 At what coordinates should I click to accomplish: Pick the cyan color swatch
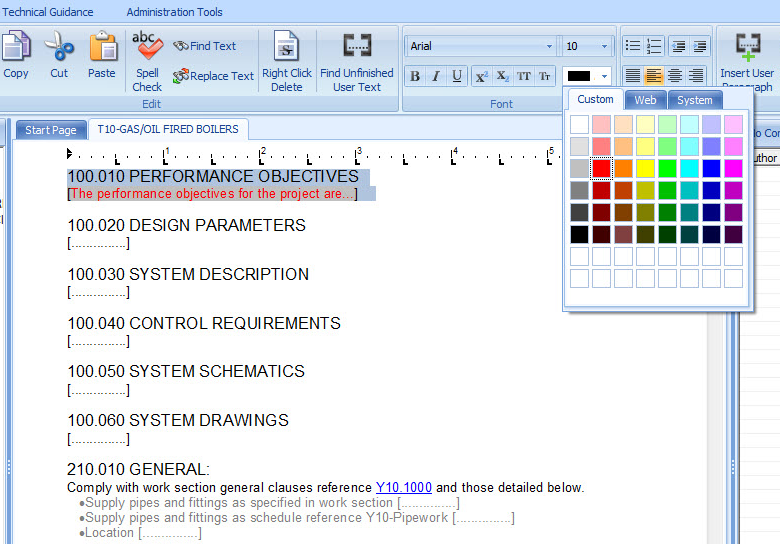pyautogui.click(x=689, y=168)
